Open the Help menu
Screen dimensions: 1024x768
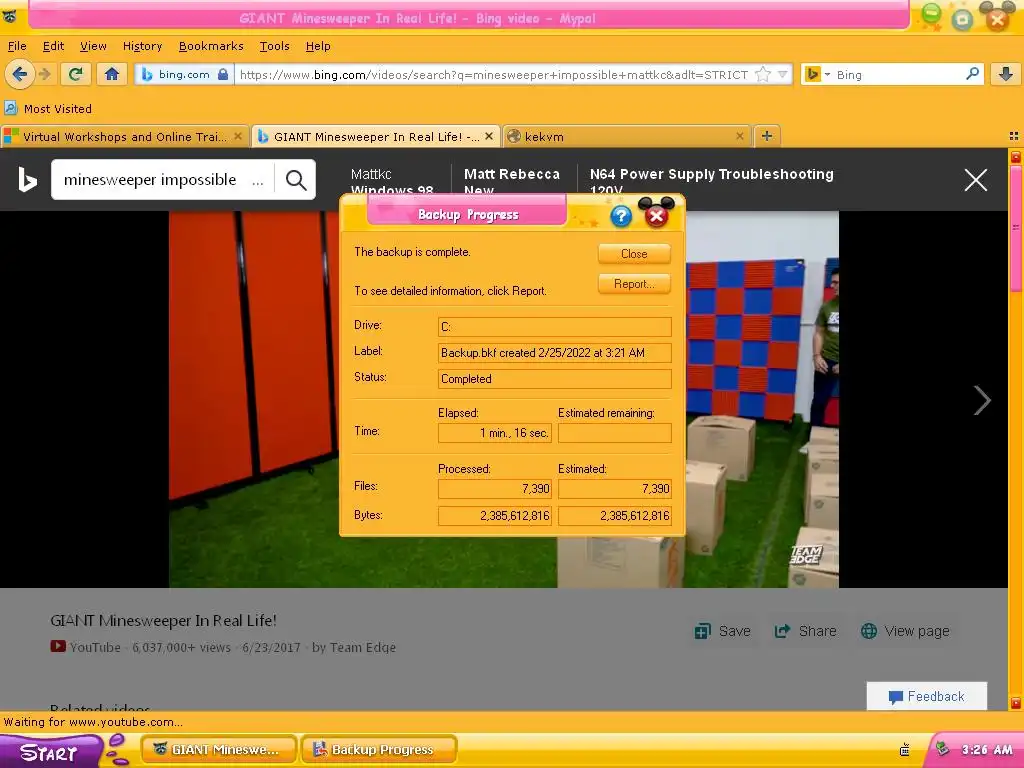[x=318, y=46]
